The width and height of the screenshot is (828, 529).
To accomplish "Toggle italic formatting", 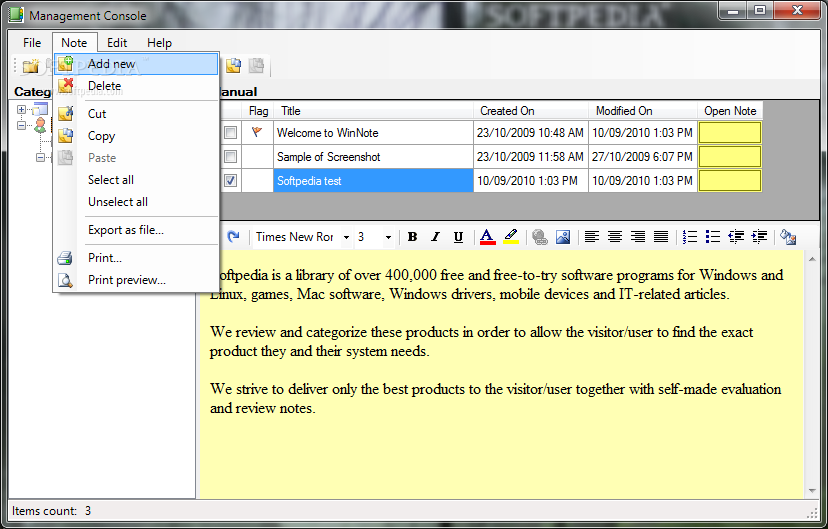I will (435, 237).
